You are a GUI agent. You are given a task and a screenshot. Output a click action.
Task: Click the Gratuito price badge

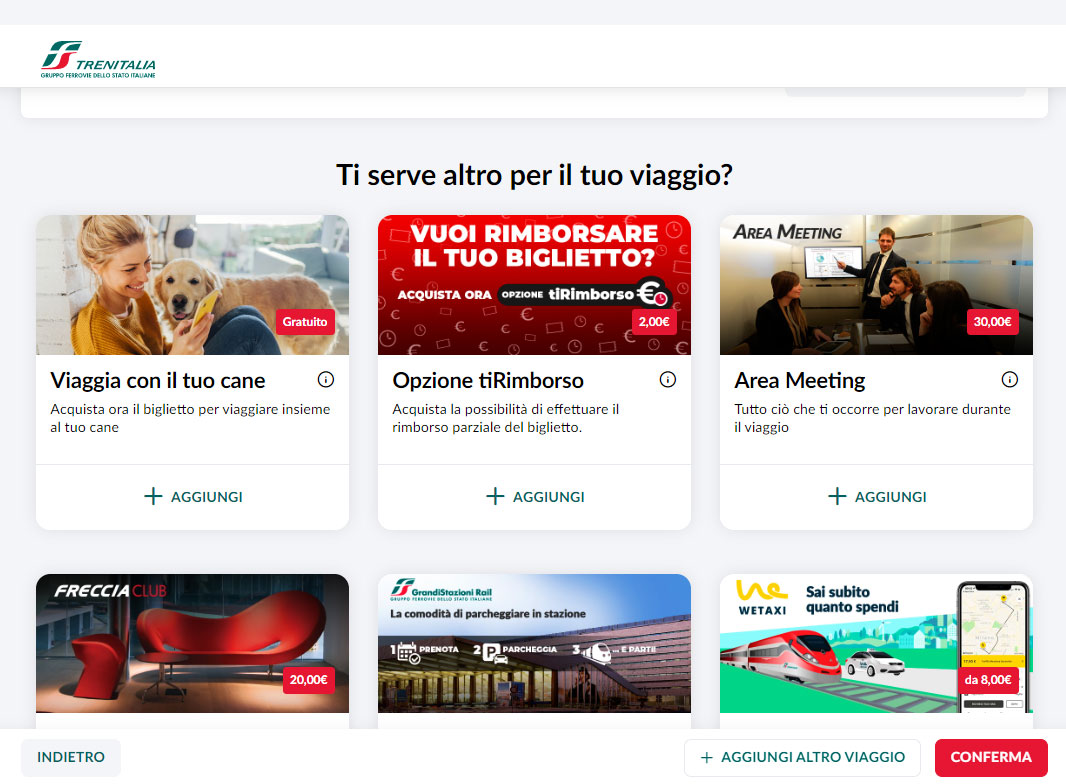tap(305, 322)
